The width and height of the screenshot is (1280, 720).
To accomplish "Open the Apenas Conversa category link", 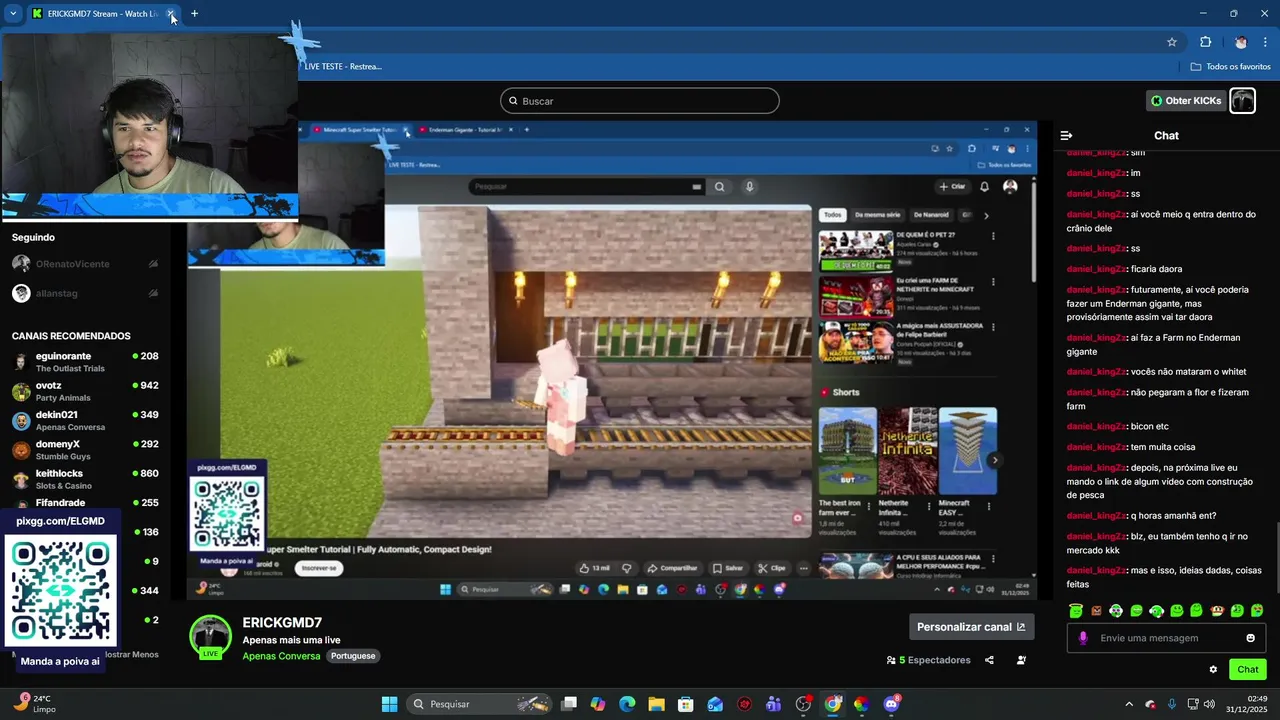I will [x=281, y=656].
